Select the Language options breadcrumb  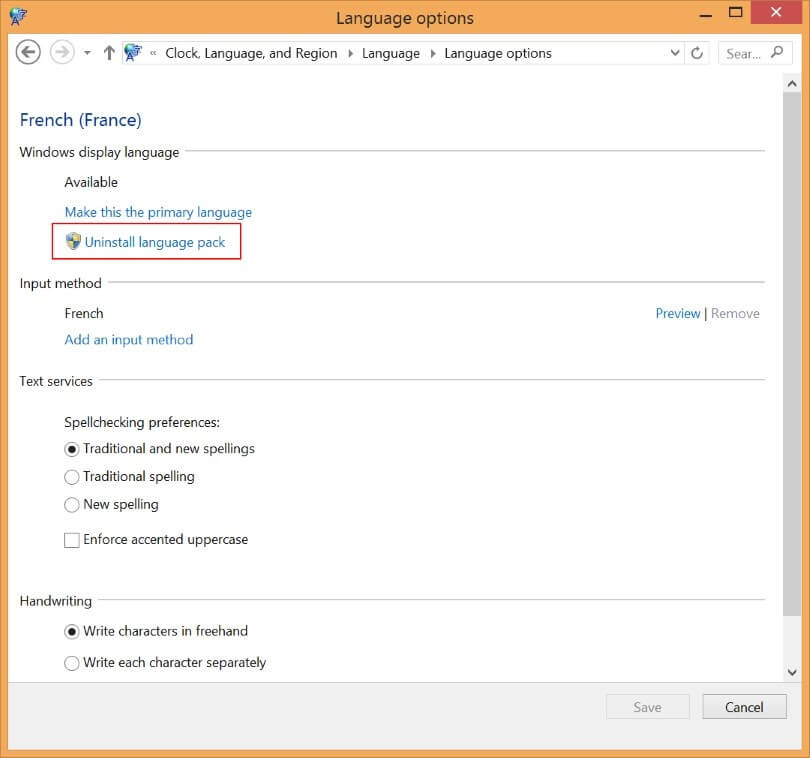click(498, 54)
